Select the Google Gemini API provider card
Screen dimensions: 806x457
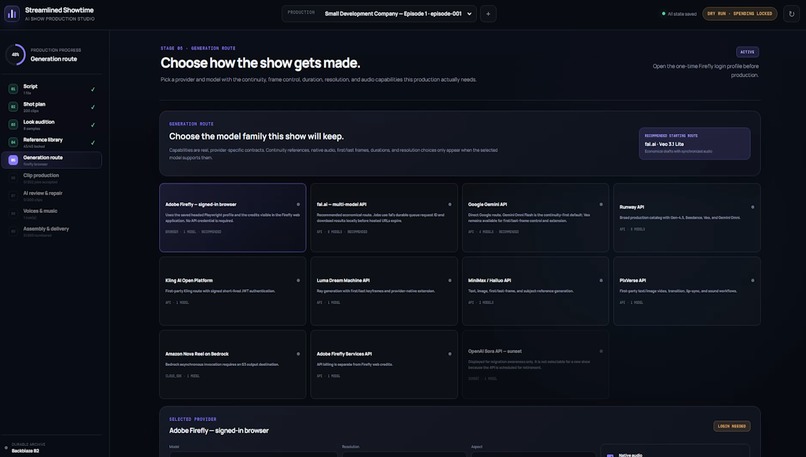click(x=535, y=217)
